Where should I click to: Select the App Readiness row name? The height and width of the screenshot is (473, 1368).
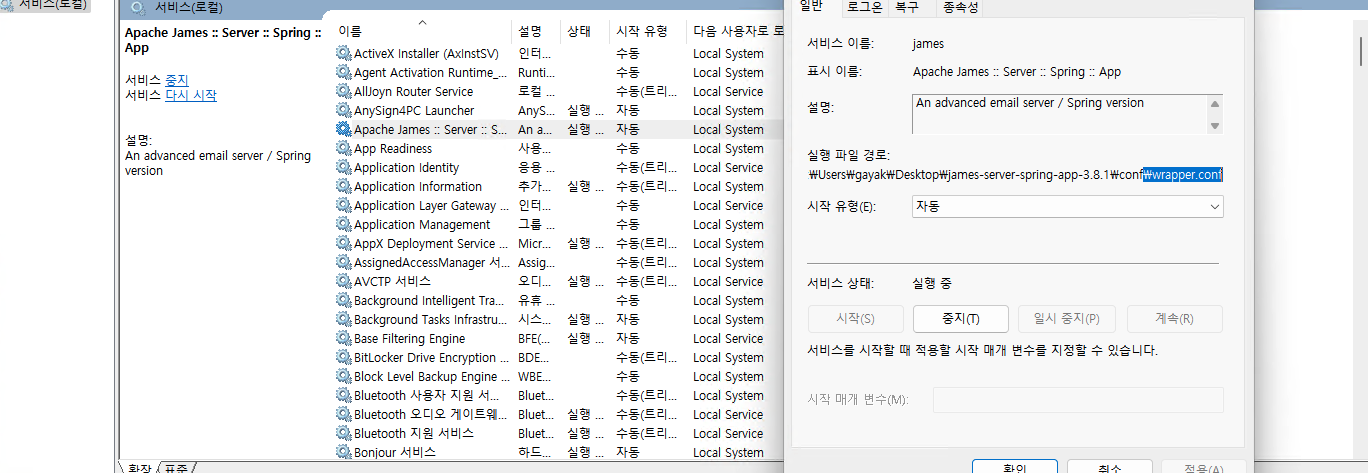pos(393,149)
